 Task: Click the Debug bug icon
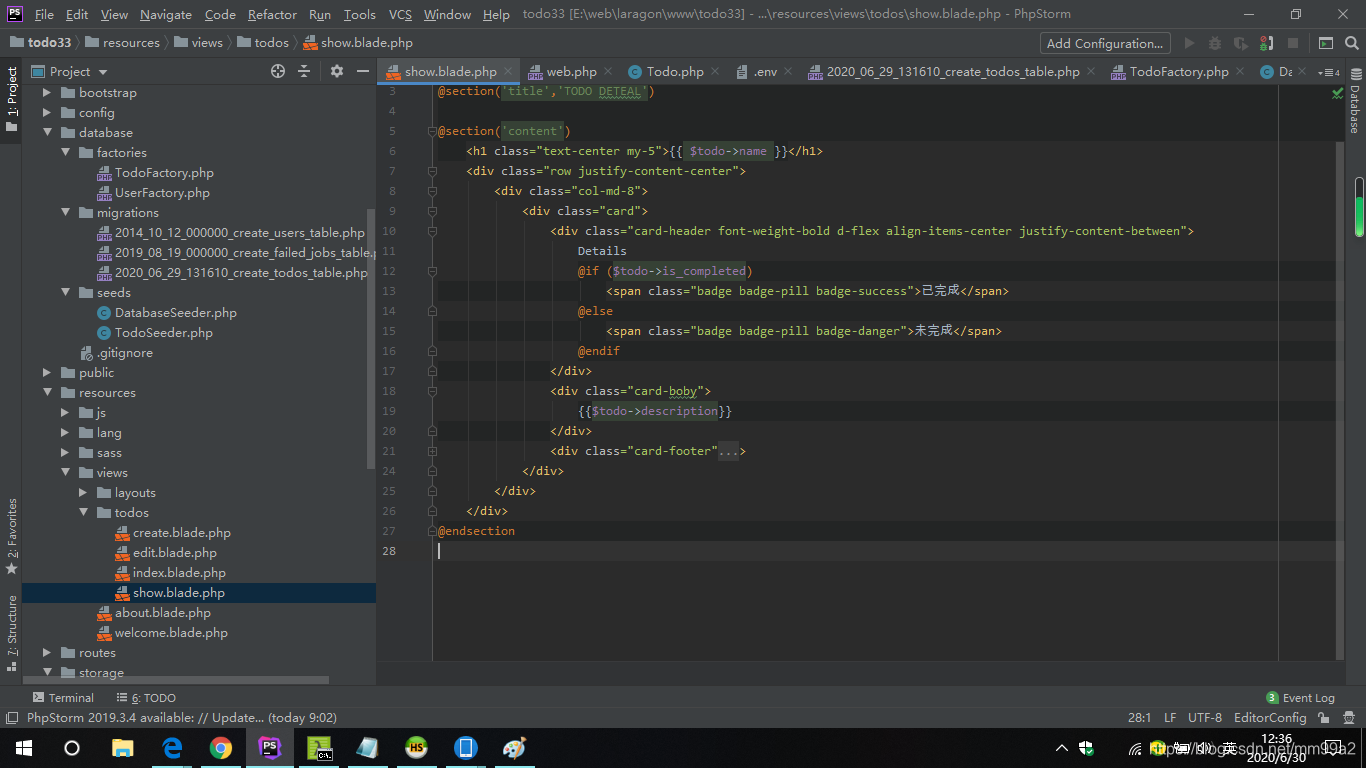pyautogui.click(x=1215, y=43)
